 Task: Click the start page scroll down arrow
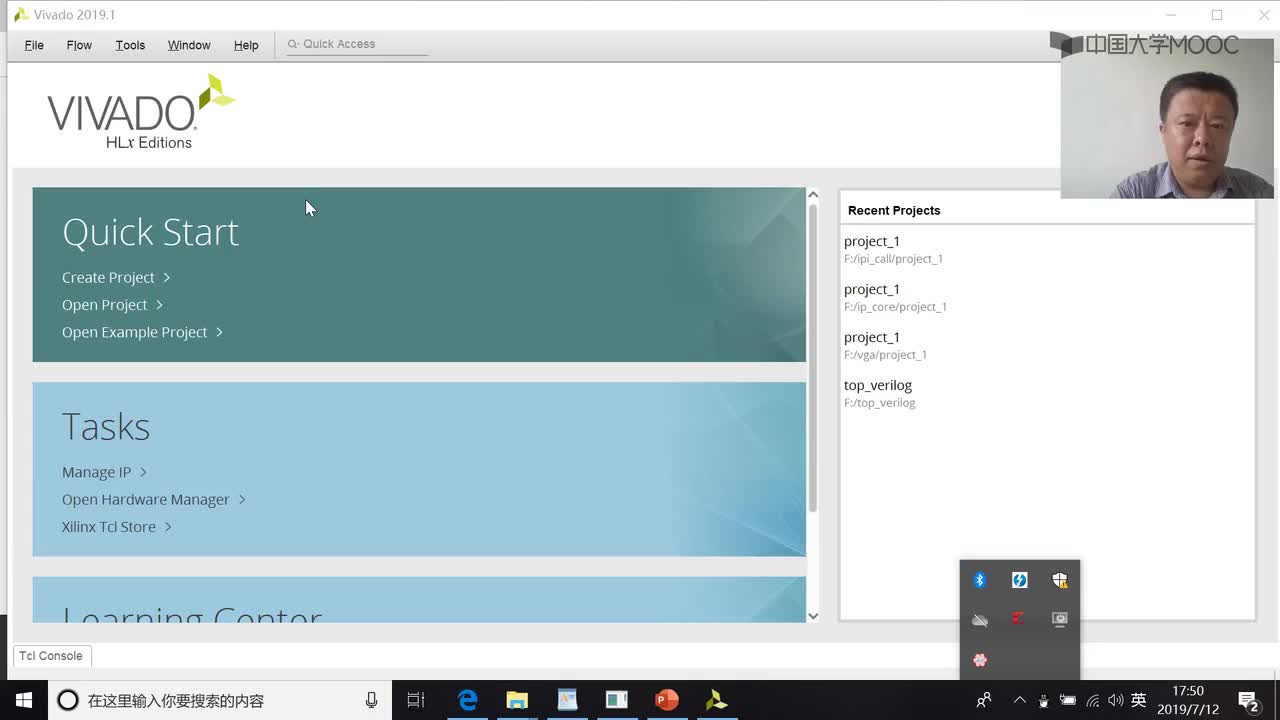[x=813, y=616]
